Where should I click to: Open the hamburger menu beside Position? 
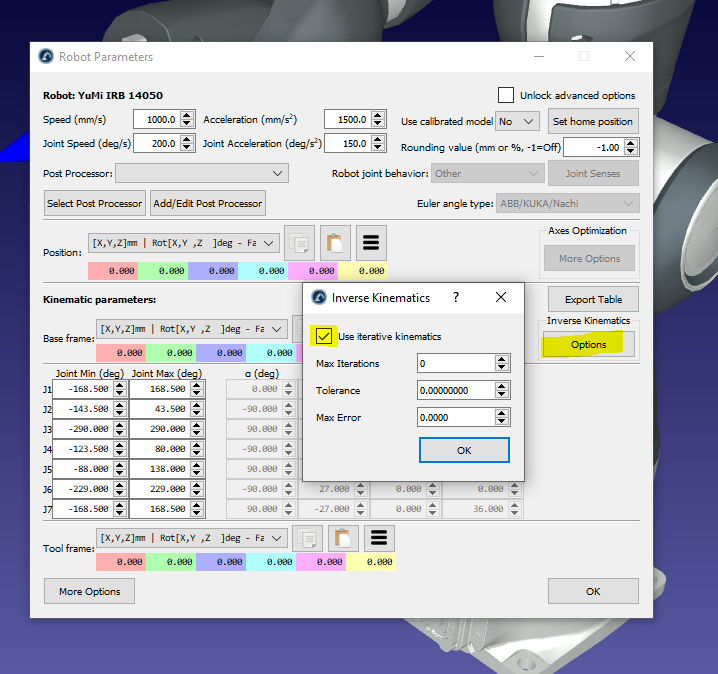[372, 242]
